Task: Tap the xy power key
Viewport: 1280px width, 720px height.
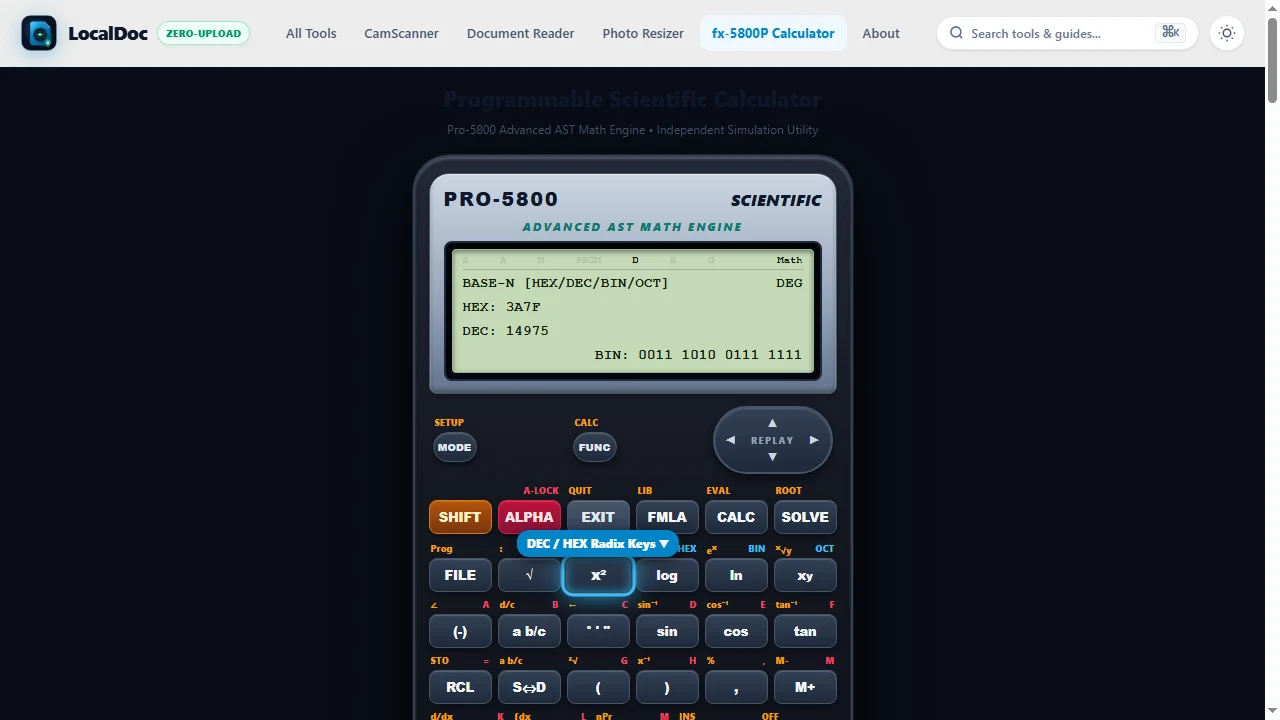Action: tap(805, 575)
